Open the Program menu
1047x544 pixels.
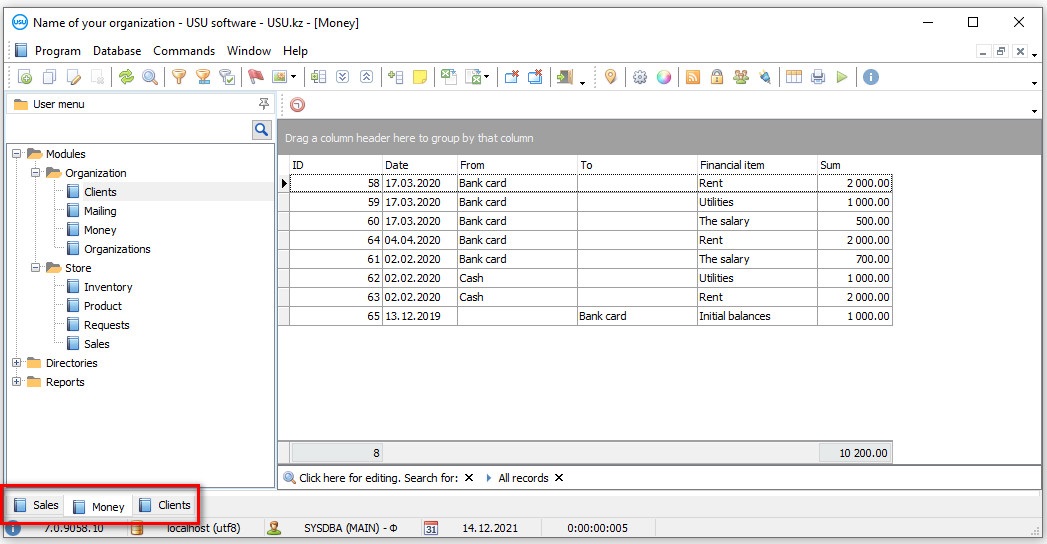pyautogui.click(x=57, y=51)
